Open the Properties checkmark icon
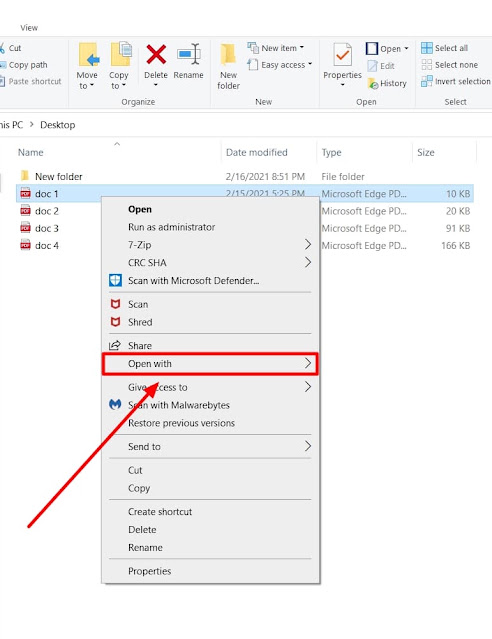This screenshot has width=492, height=639. 342,55
